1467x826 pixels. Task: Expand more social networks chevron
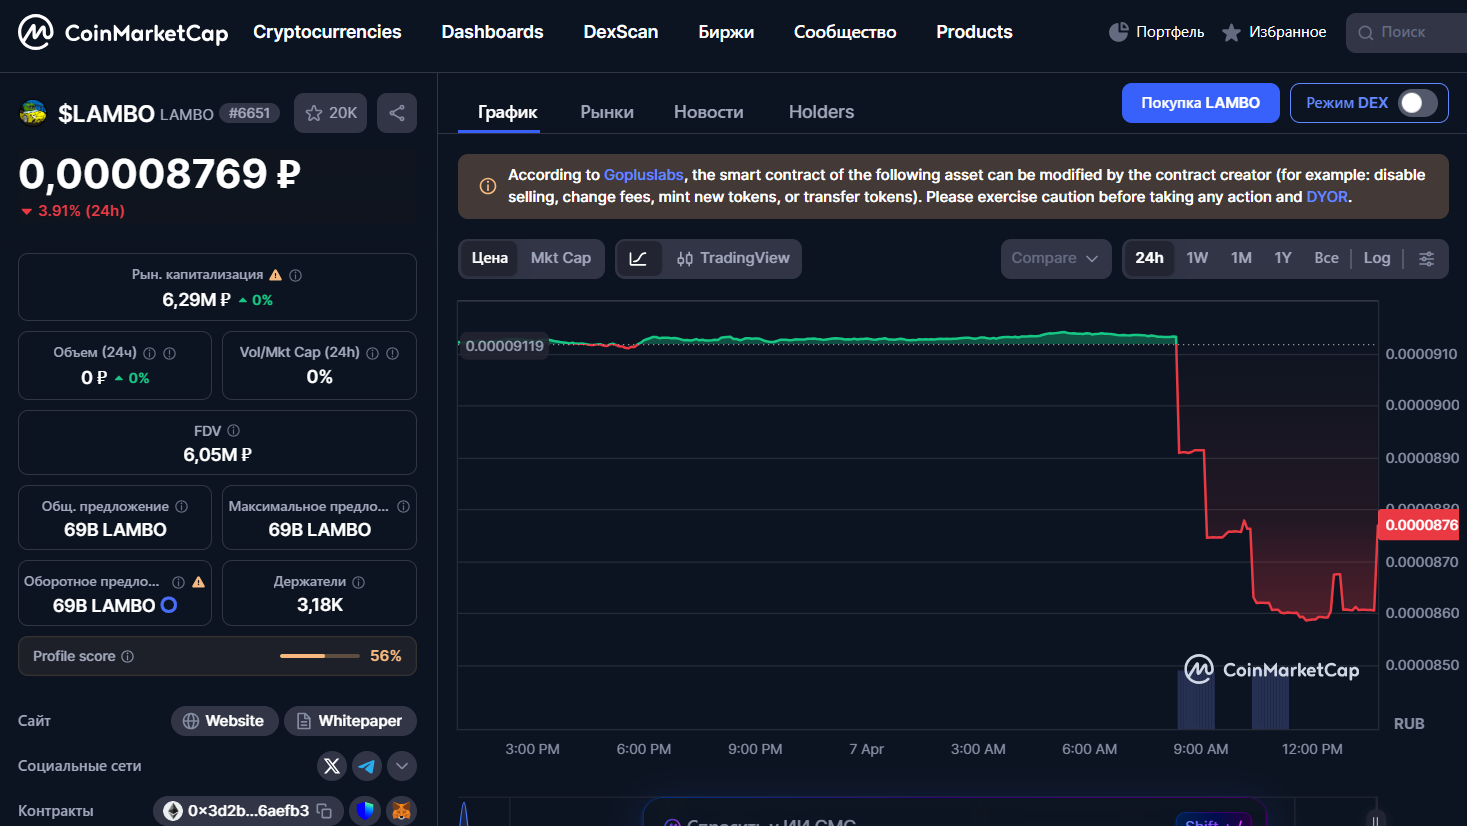402,766
